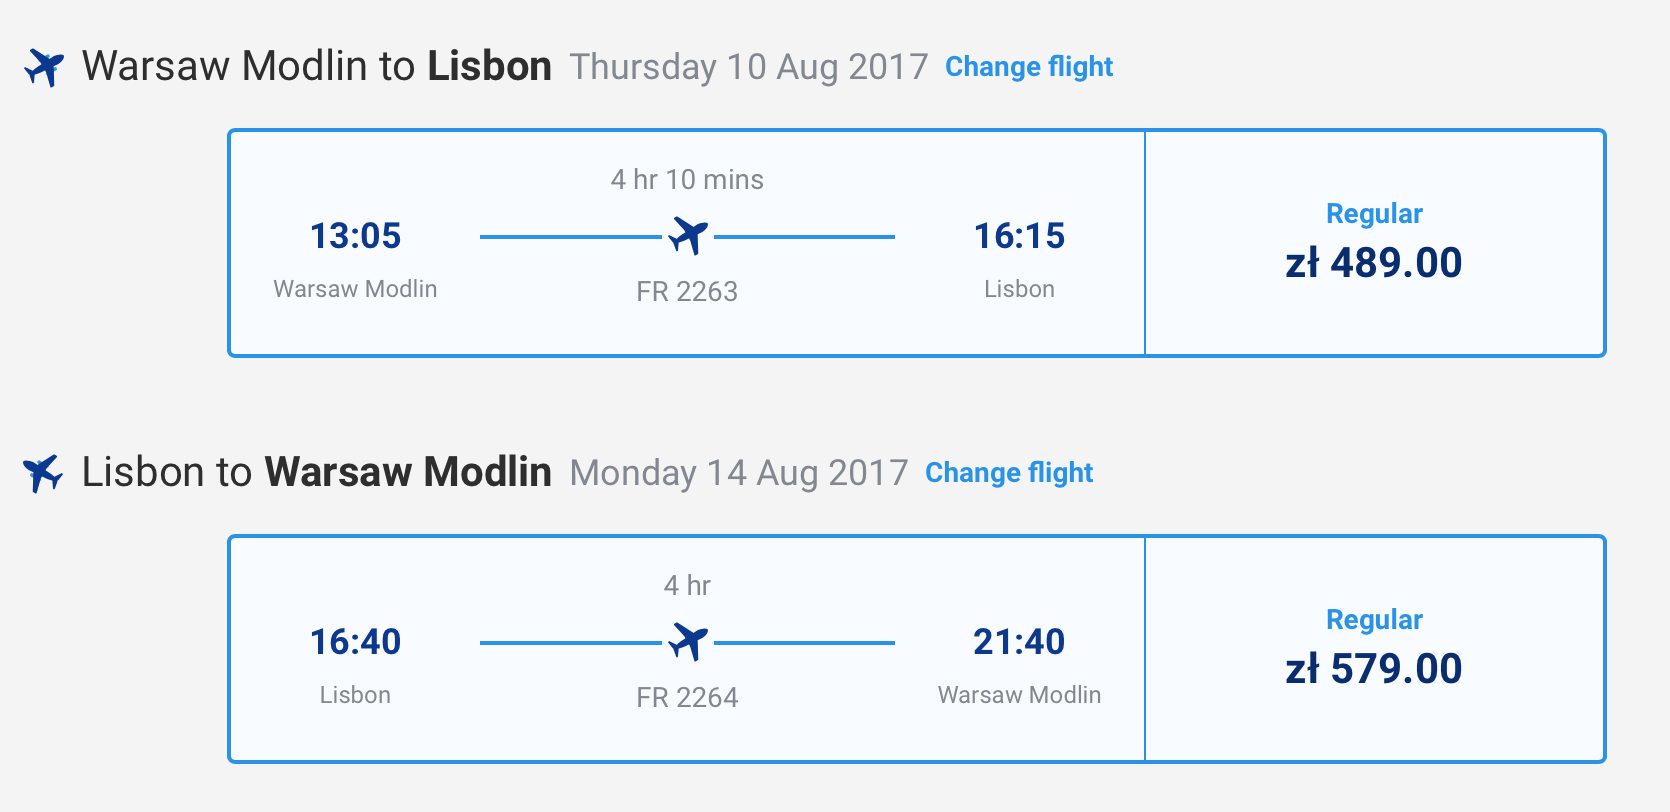
Task: Click the 16:40 Lisbon departure time
Action: tap(355, 642)
